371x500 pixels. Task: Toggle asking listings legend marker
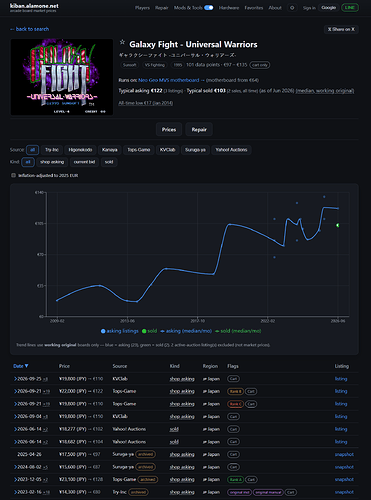(103, 331)
